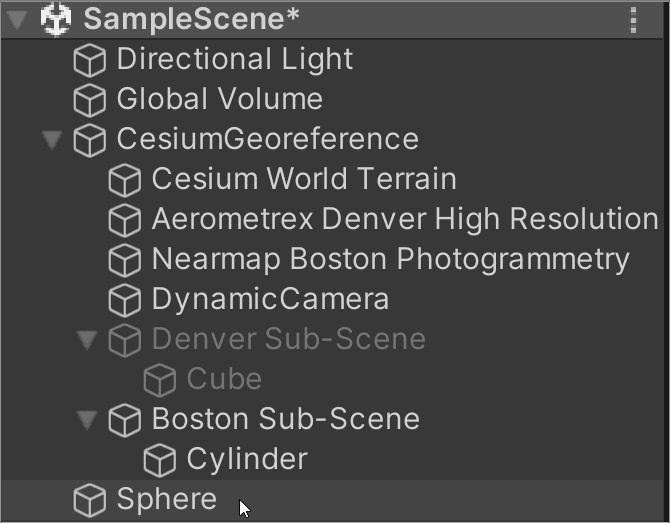Open the SampleScene three-dot options menu

point(633,19)
